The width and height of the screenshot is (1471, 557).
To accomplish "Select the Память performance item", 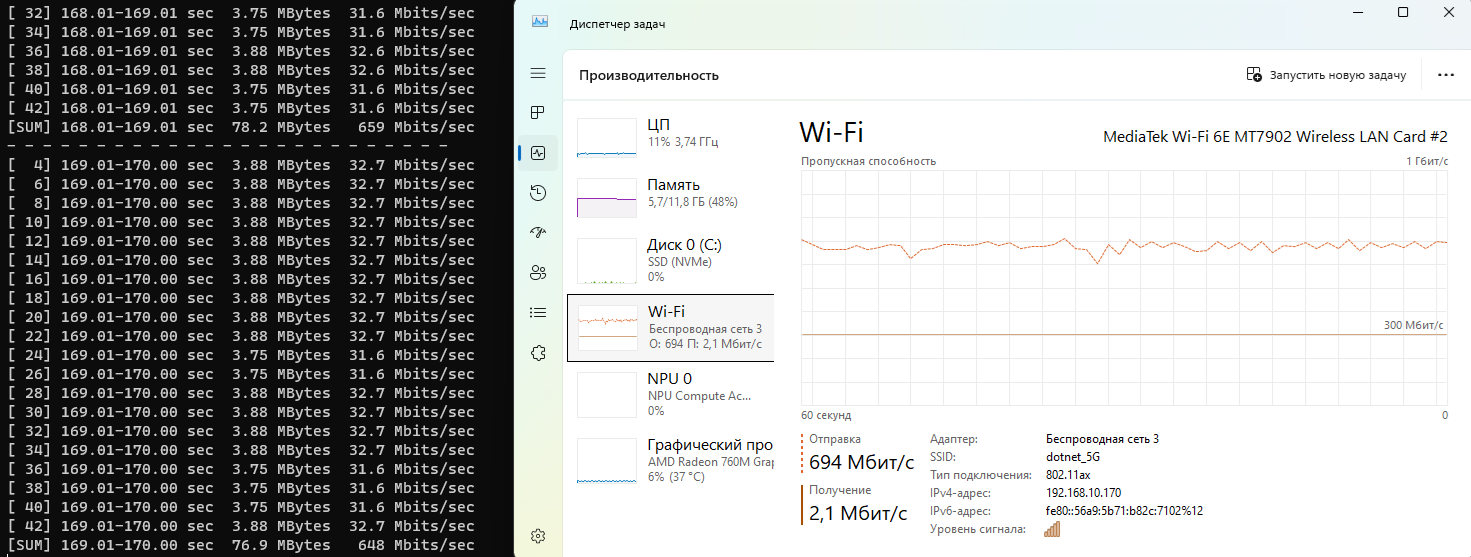I will point(670,197).
